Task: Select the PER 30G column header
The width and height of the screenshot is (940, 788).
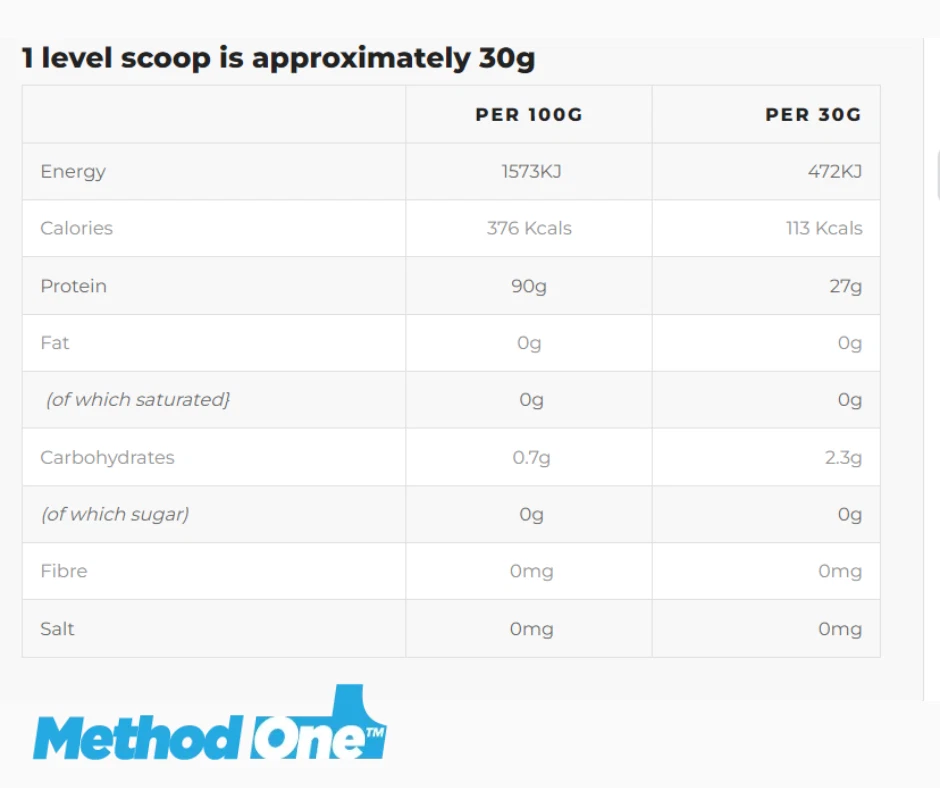Action: tap(813, 114)
